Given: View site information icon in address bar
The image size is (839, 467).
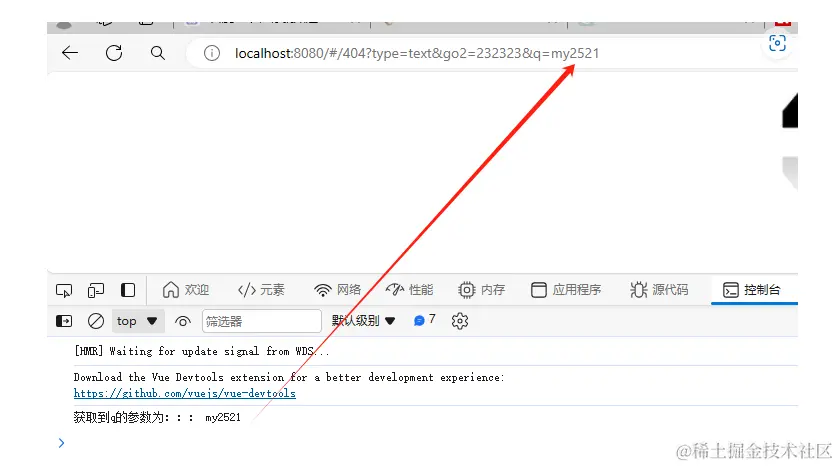Looking at the screenshot, I should coord(212,53).
